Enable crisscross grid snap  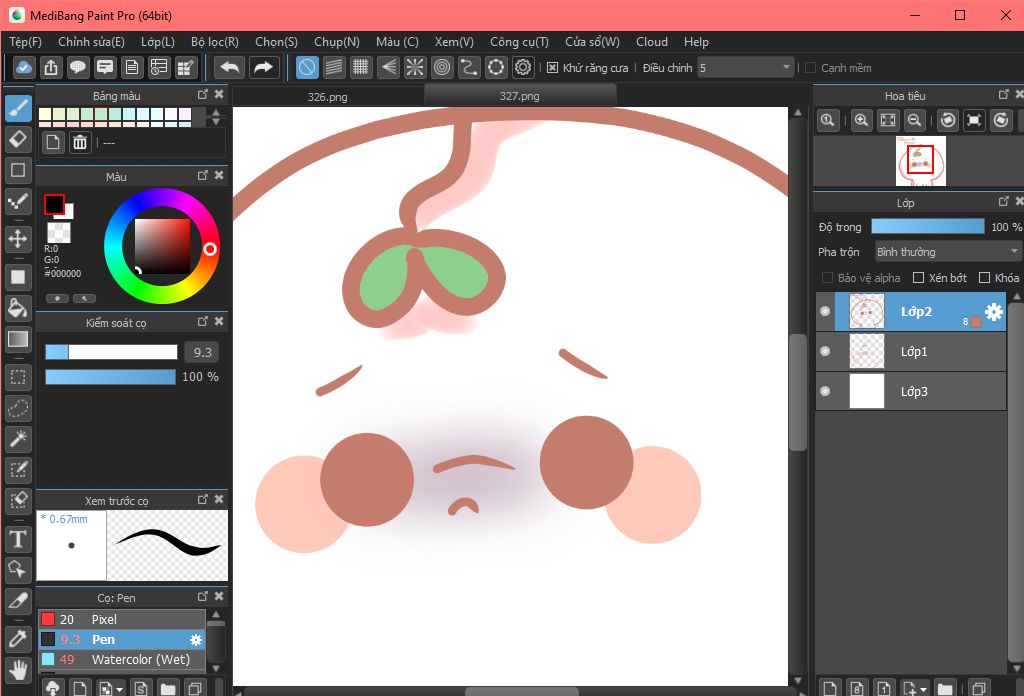coord(360,67)
